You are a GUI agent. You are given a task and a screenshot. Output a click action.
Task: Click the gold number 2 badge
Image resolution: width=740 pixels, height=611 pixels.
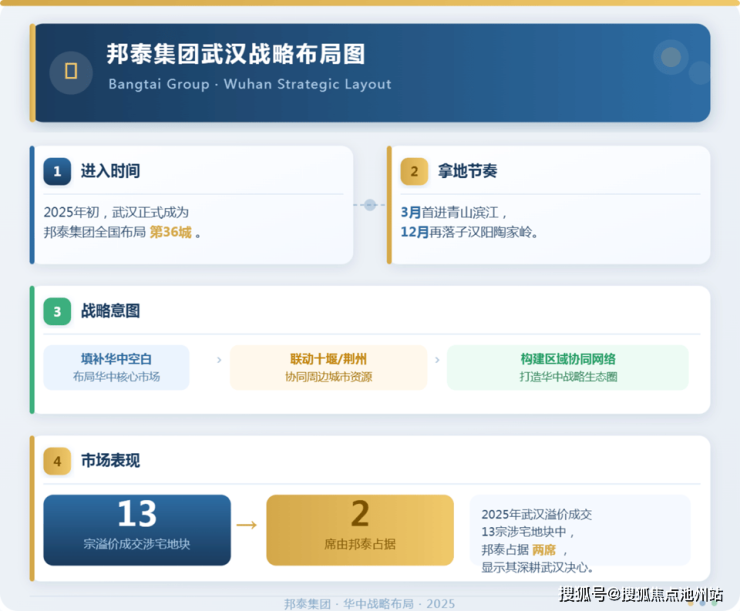[x=414, y=171]
